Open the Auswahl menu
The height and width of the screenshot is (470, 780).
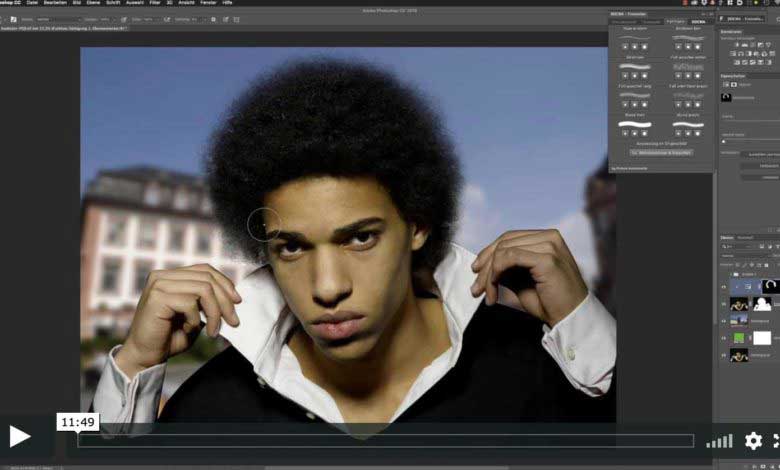[x=135, y=2]
